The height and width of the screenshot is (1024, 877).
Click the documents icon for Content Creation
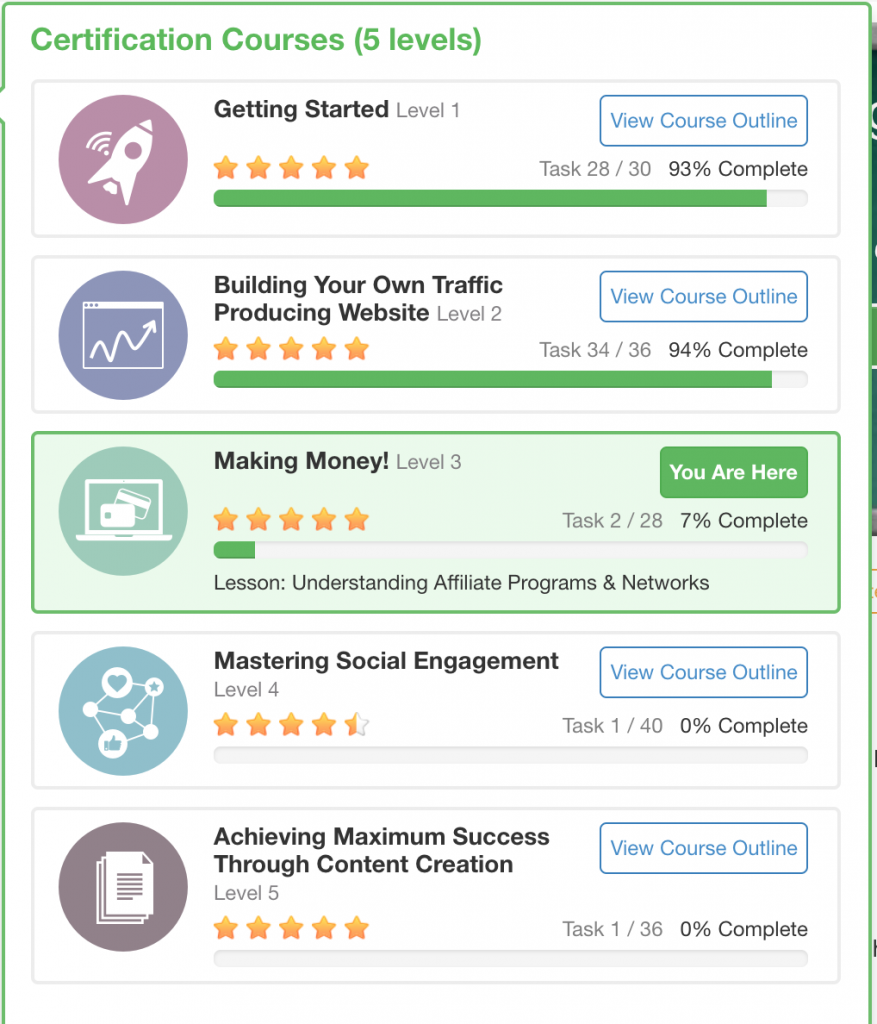tap(123, 887)
